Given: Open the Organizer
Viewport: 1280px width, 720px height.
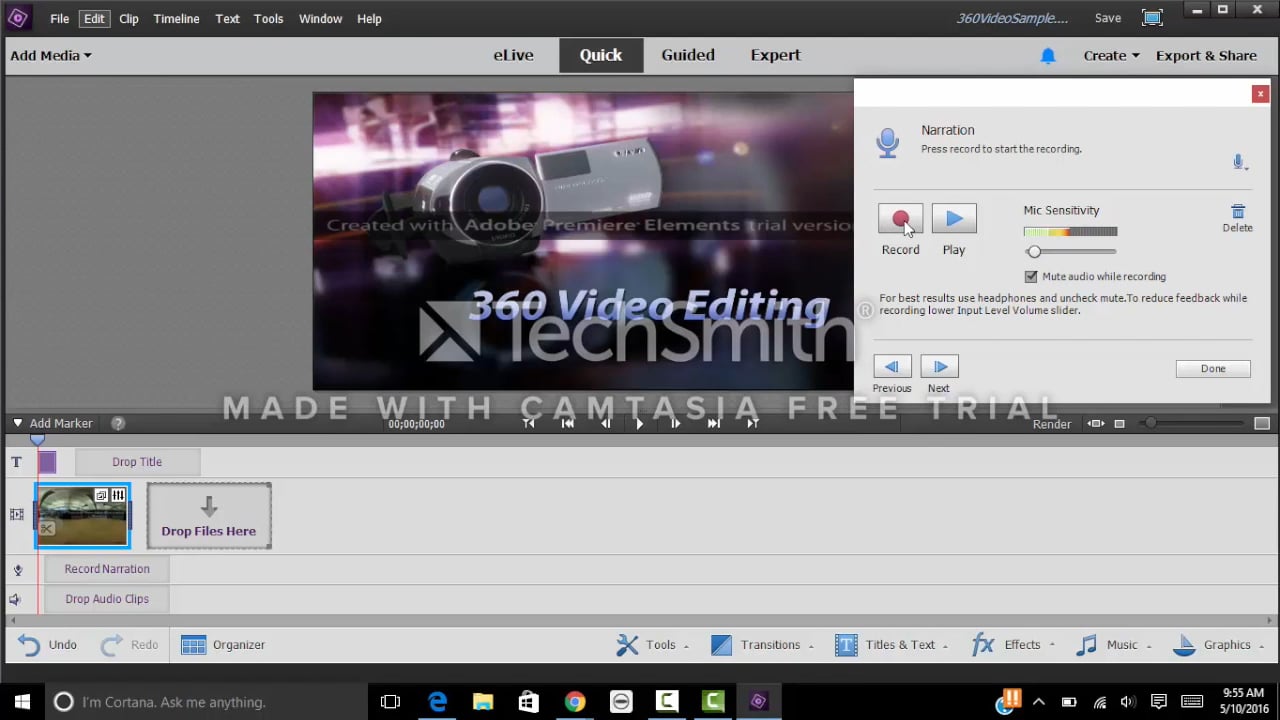Looking at the screenshot, I should tap(223, 645).
